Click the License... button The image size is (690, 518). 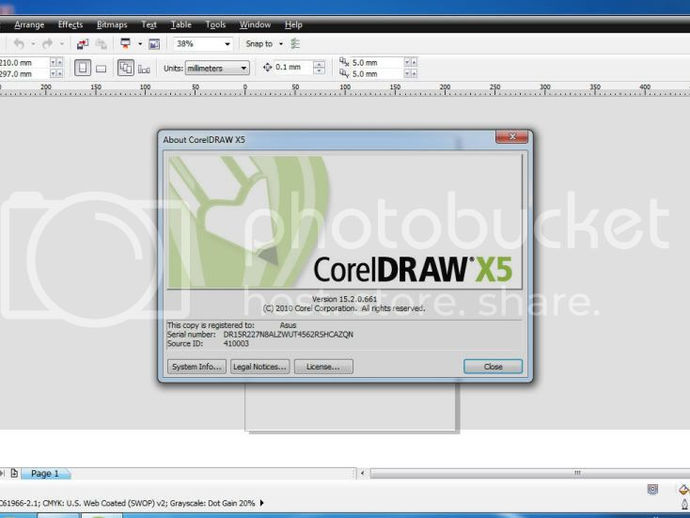coord(323,367)
